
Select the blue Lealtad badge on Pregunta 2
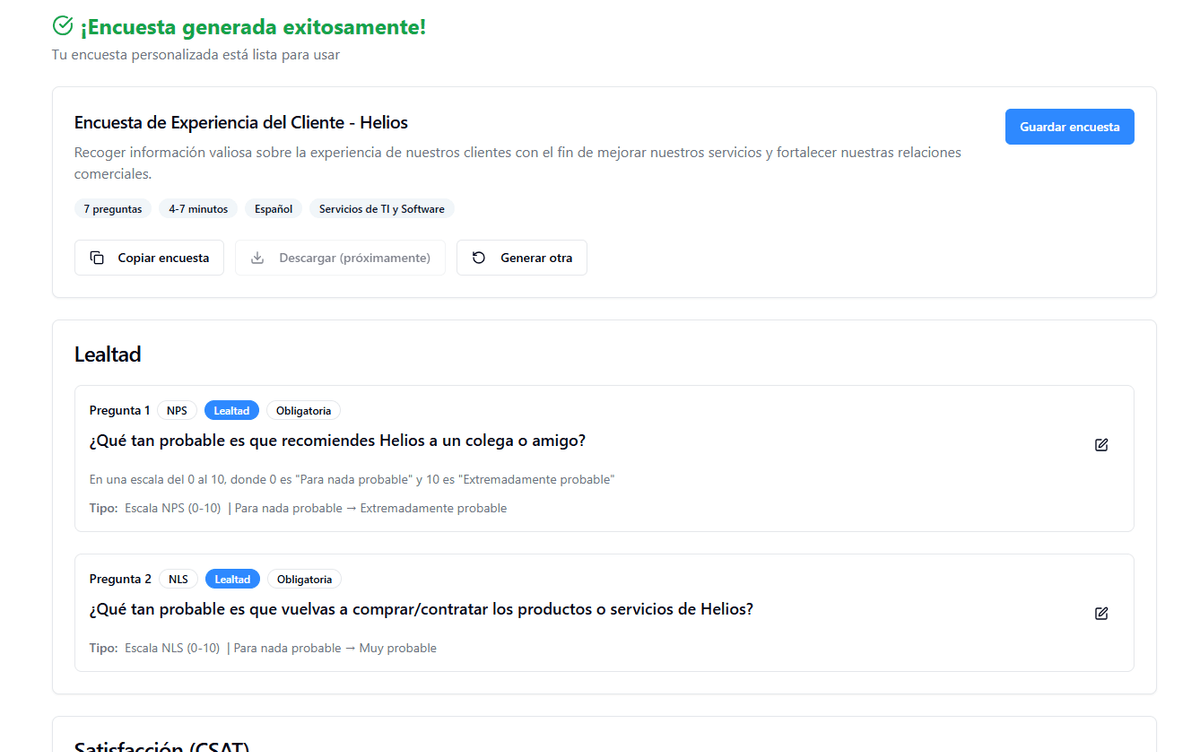click(233, 579)
